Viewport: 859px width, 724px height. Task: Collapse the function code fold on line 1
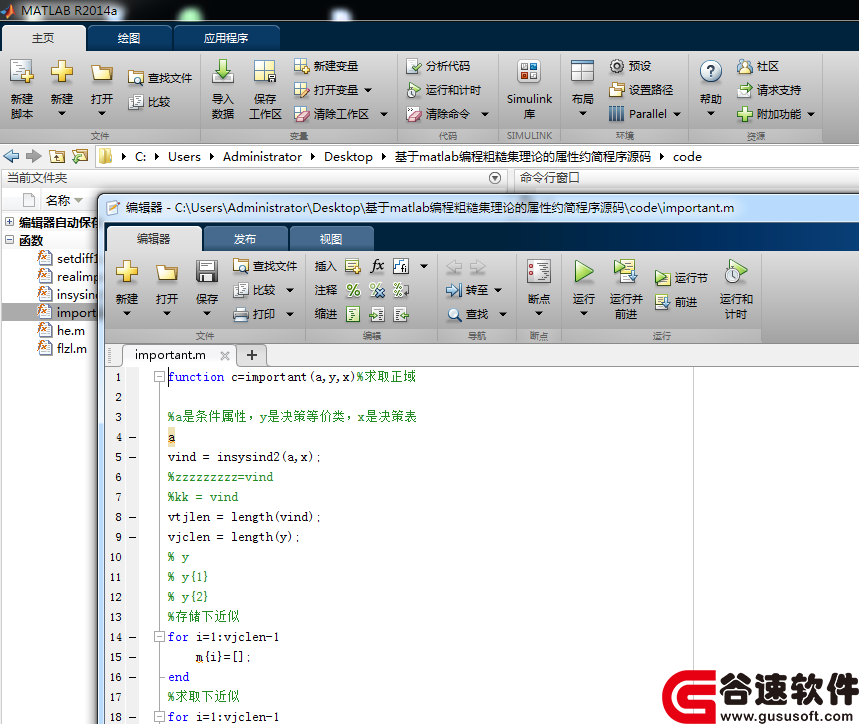[159, 377]
